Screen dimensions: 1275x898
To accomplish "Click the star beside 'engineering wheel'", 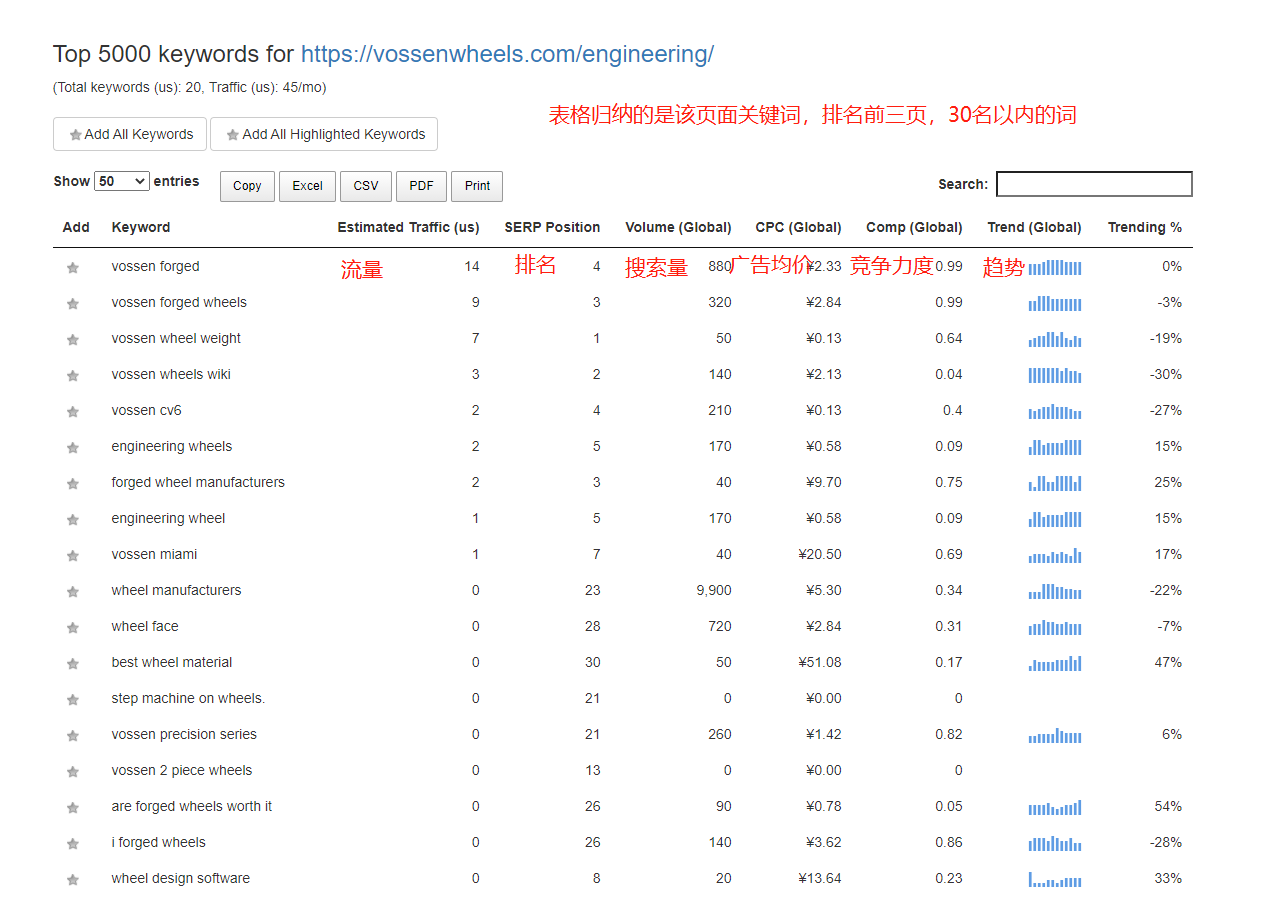I will pos(73,520).
